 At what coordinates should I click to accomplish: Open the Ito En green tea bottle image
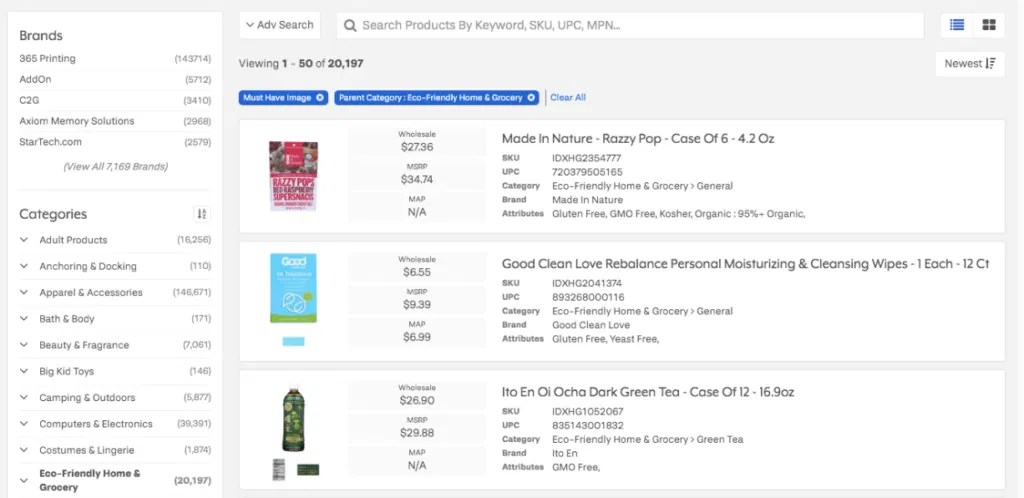point(293,418)
